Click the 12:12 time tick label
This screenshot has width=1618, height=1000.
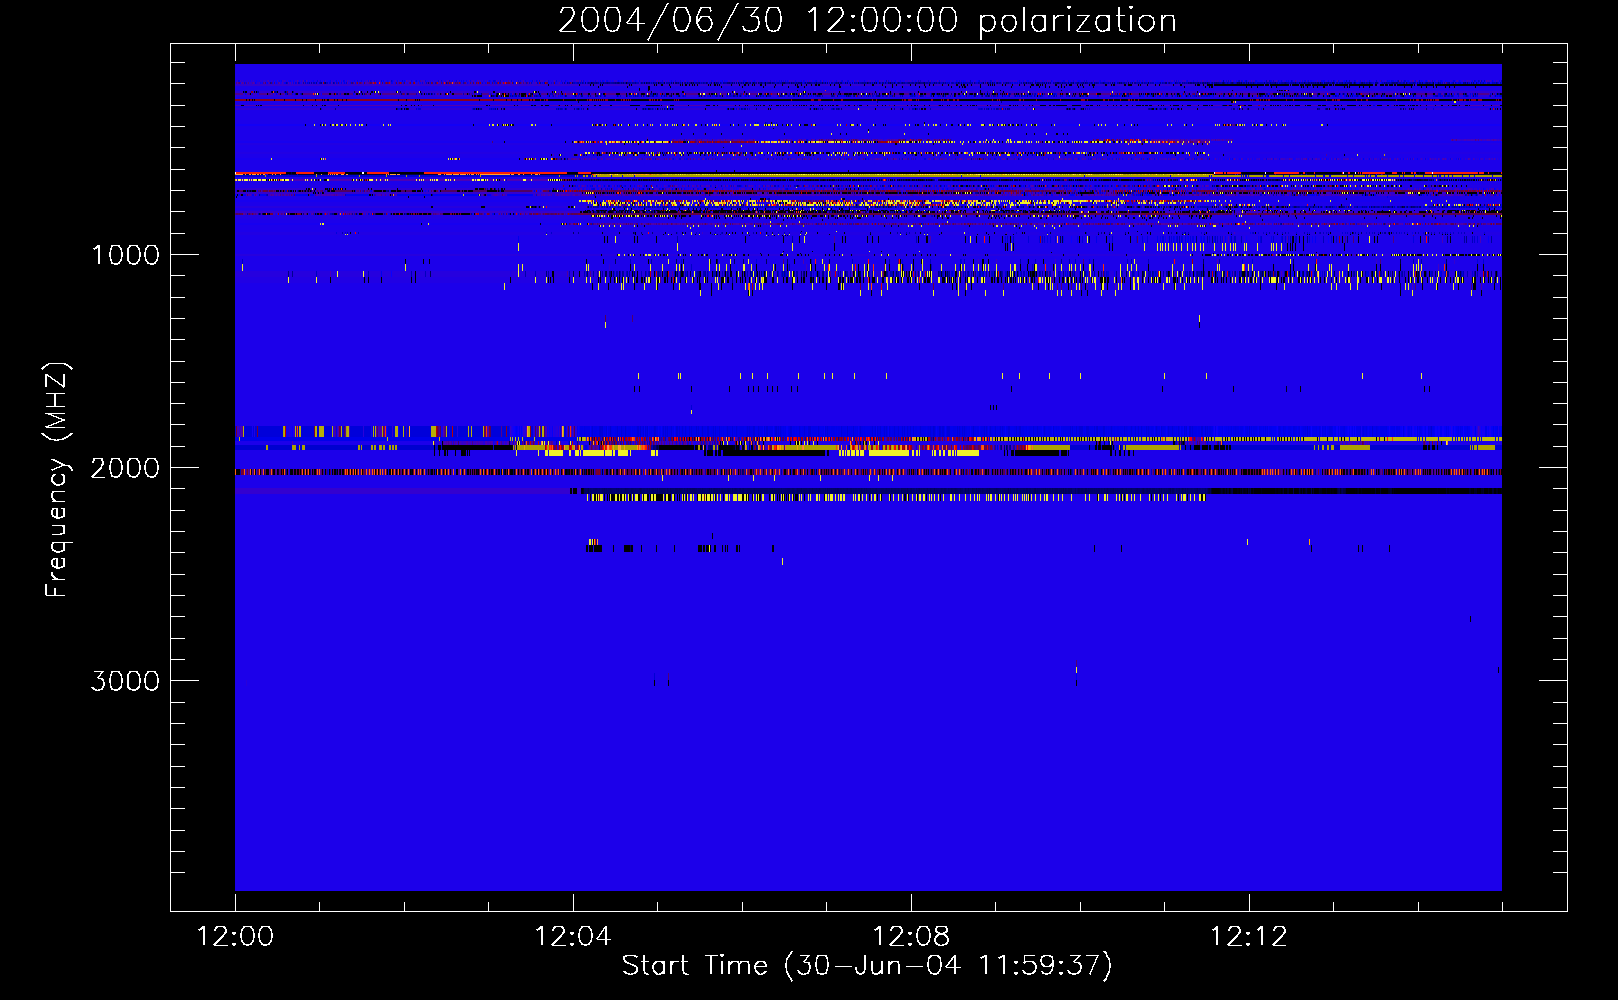click(x=1249, y=937)
